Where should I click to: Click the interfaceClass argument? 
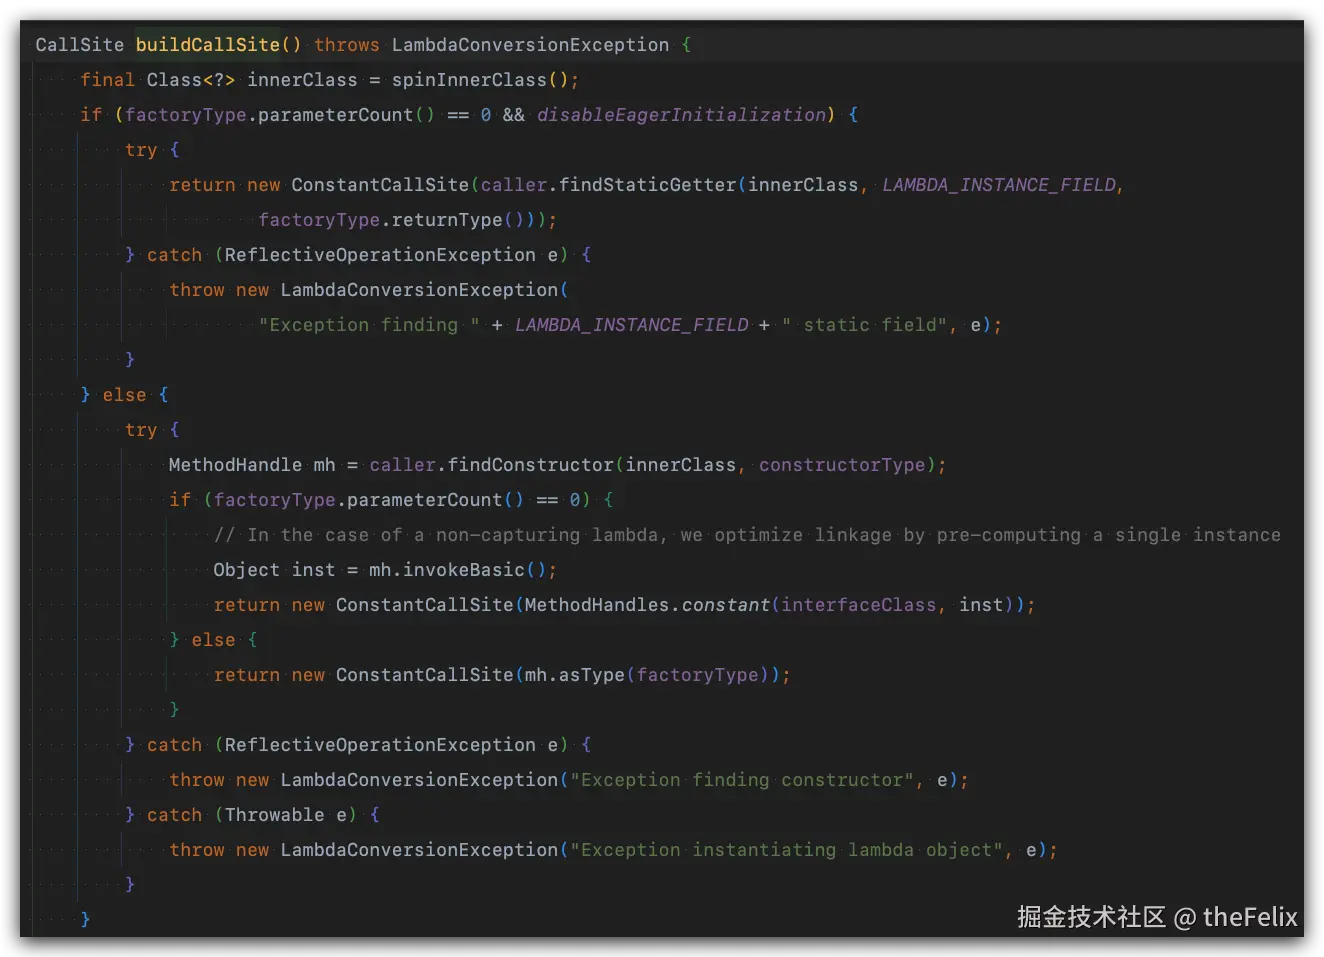[x=859, y=605]
